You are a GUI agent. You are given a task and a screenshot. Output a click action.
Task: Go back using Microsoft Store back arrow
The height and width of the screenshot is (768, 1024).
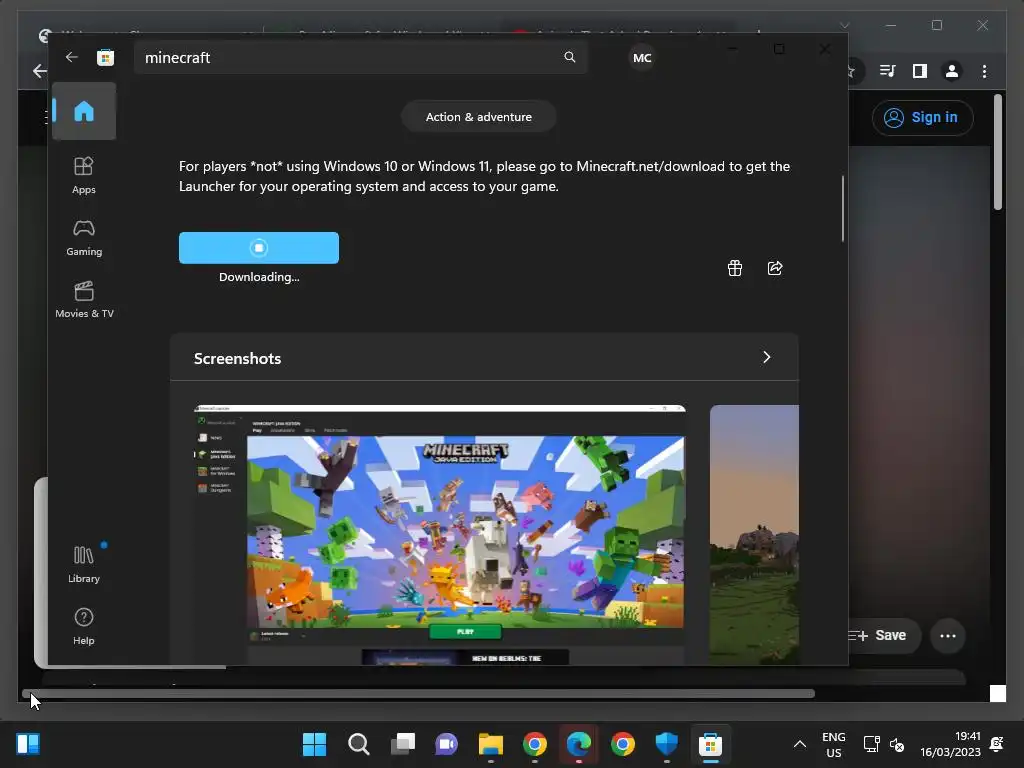pyautogui.click(x=72, y=57)
